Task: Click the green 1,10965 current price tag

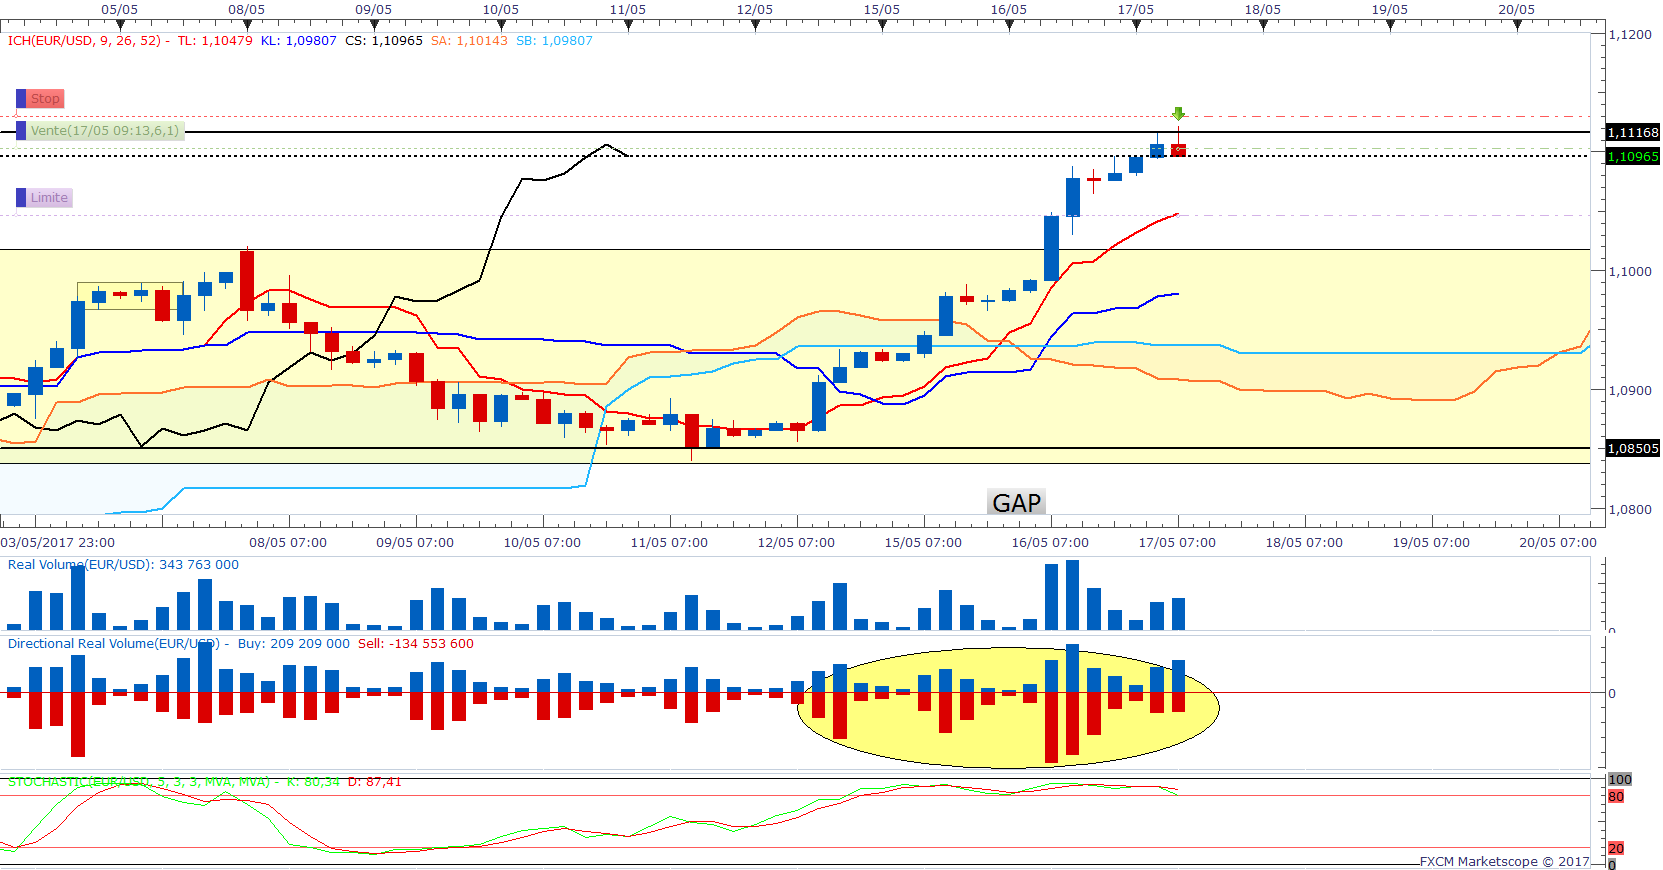Action: tap(1633, 156)
